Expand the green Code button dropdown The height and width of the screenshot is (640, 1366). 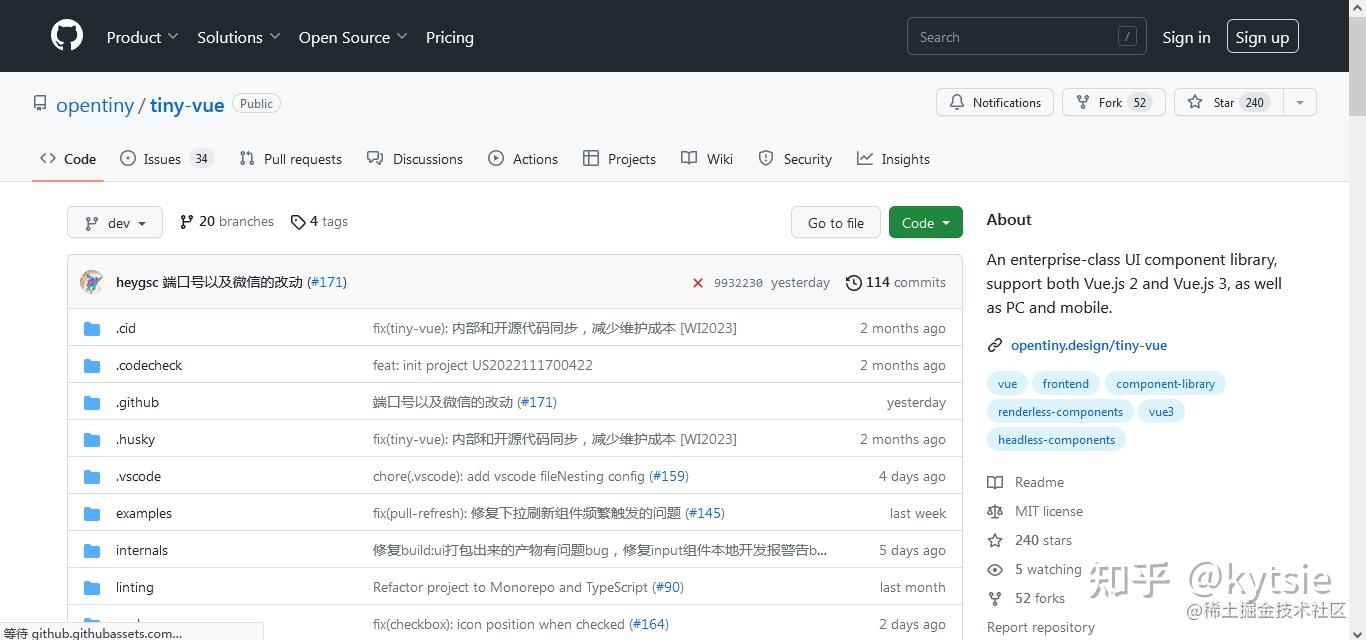924,222
